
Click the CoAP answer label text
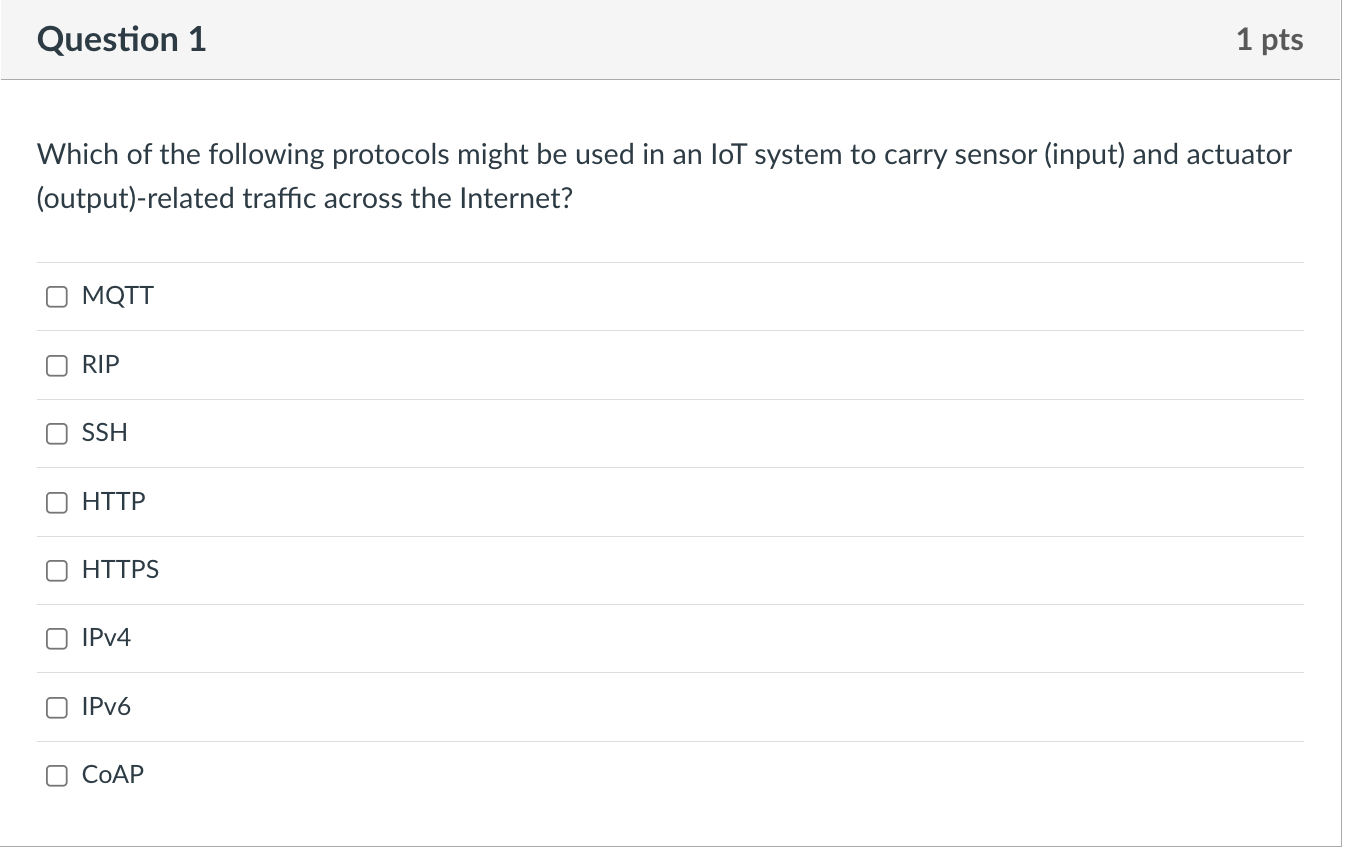point(113,775)
